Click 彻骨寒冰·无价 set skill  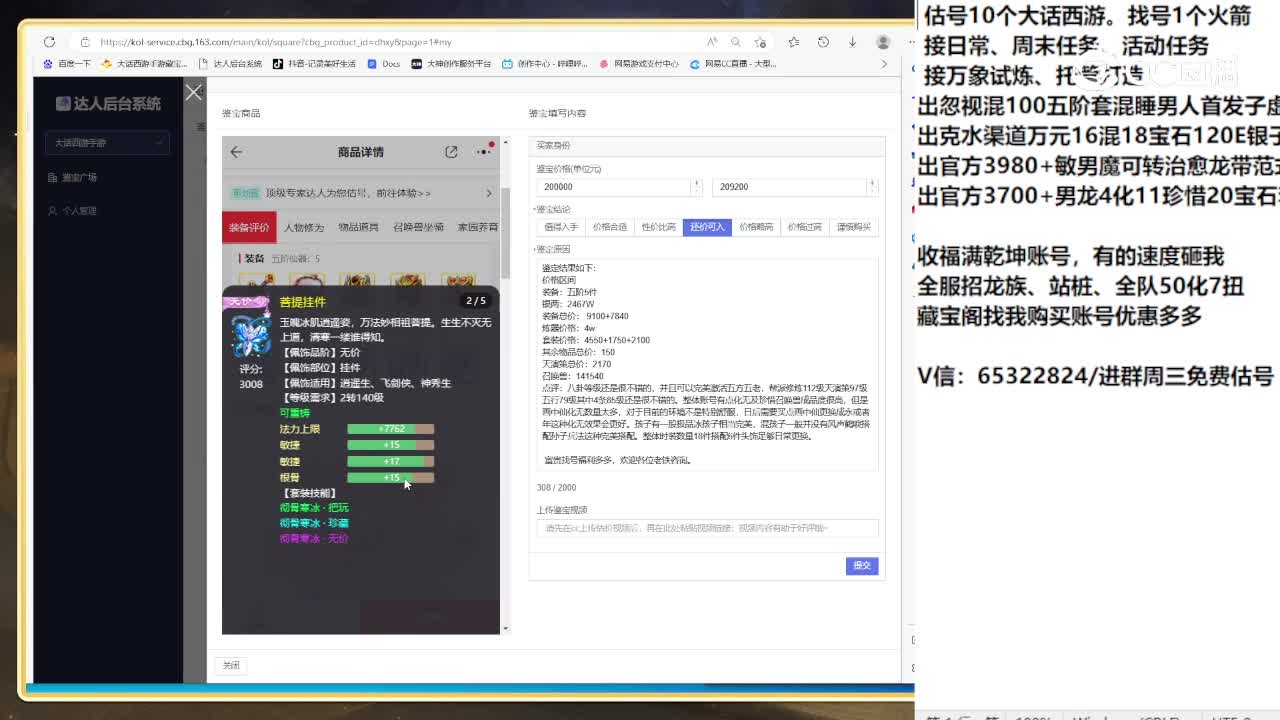point(314,538)
